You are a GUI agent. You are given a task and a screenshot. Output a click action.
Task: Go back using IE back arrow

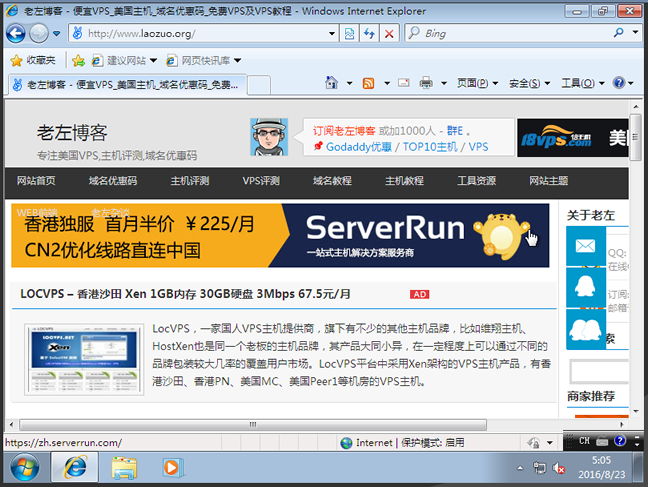point(16,33)
